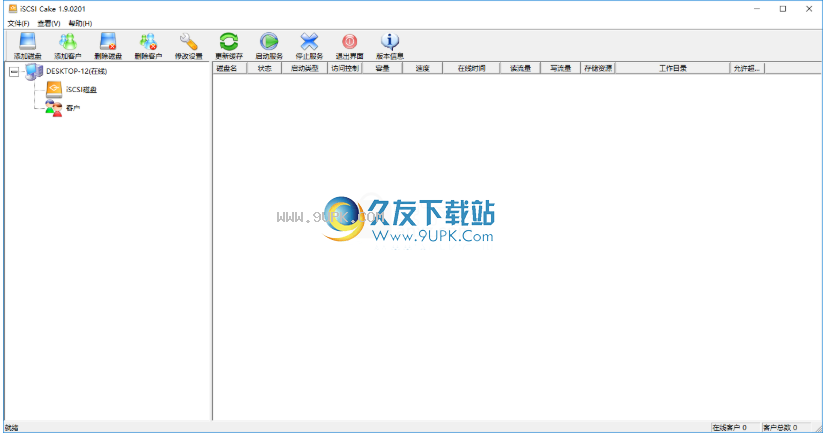Open the 查看(V) menu
Screen dimensions: 825x439
click(x=49, y=23)
